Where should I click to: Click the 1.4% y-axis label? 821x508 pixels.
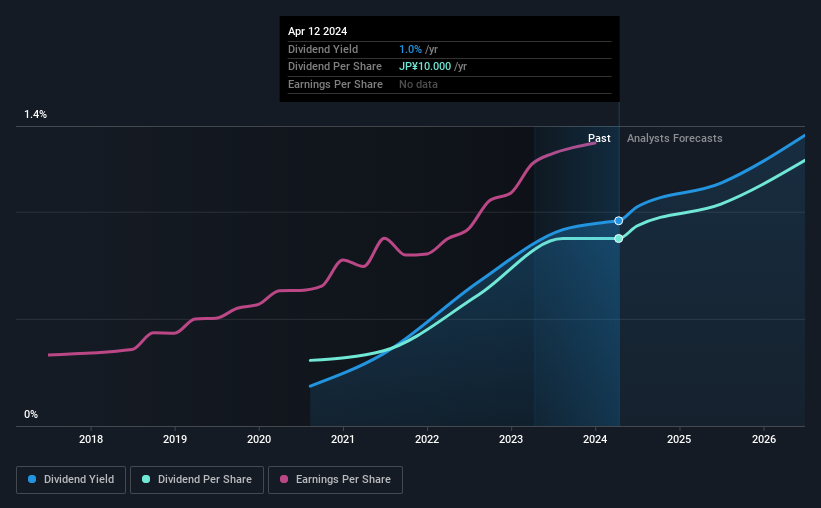click(36, 114)
